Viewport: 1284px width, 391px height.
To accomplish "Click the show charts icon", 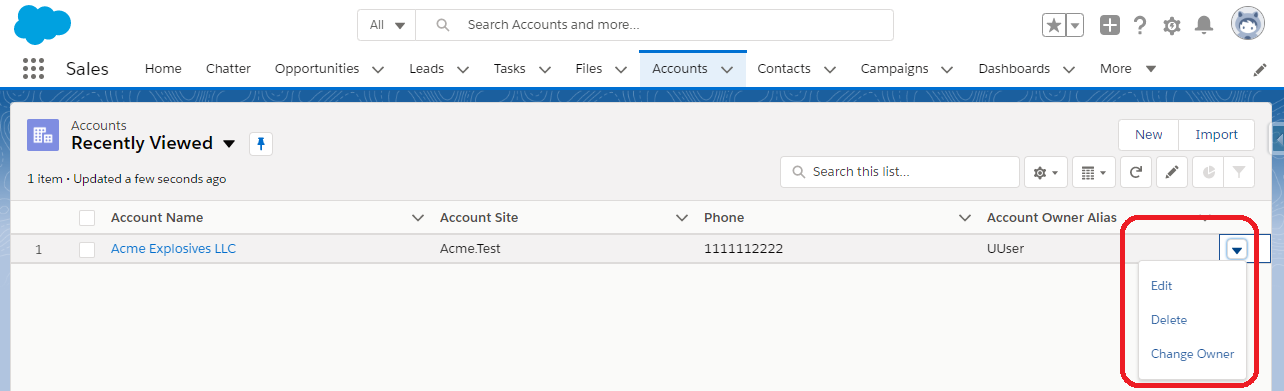I will pos(1209,172).
